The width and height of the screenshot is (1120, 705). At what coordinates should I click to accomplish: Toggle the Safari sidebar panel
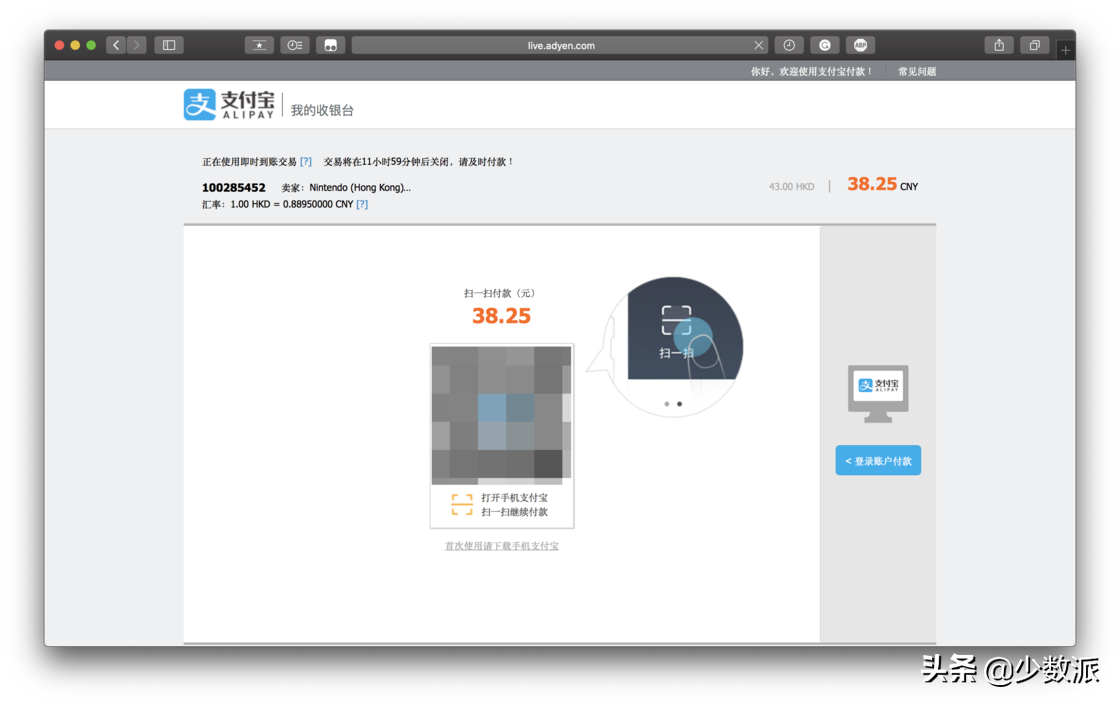click(169, 45)
